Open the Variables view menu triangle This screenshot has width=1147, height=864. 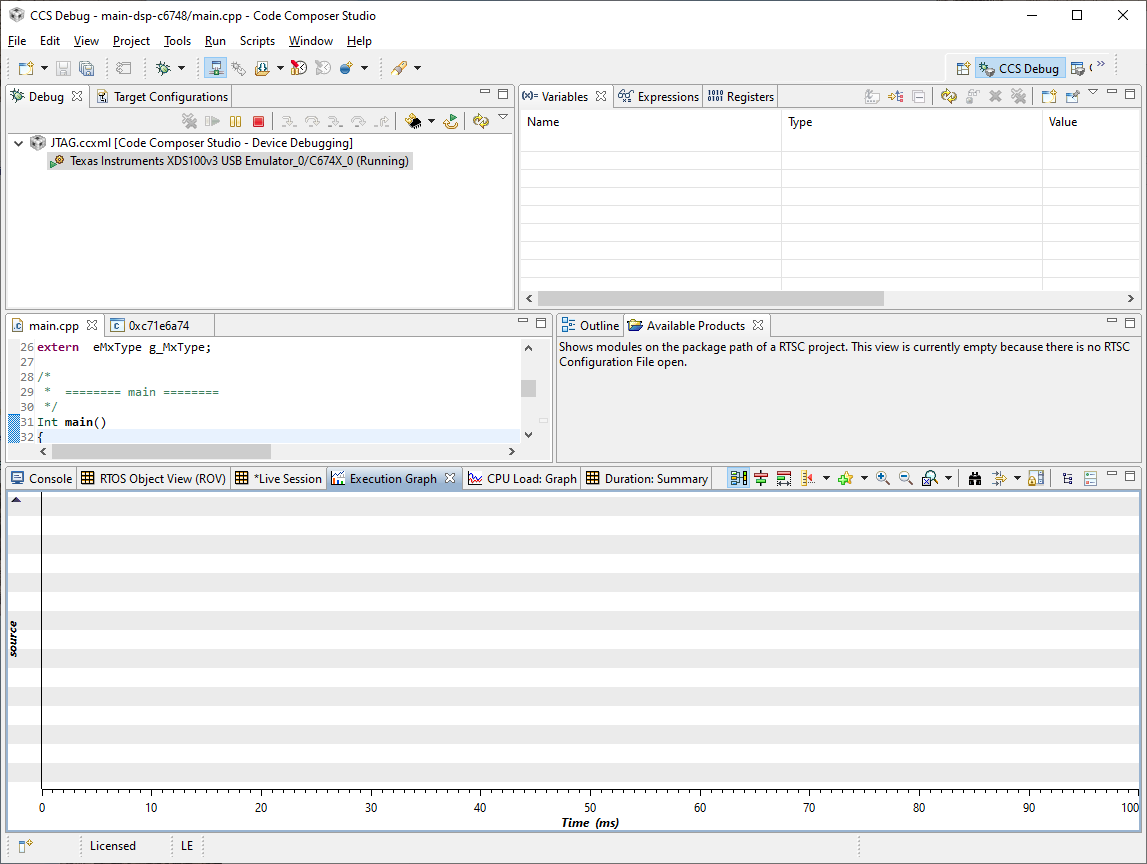pos(1093,92)
